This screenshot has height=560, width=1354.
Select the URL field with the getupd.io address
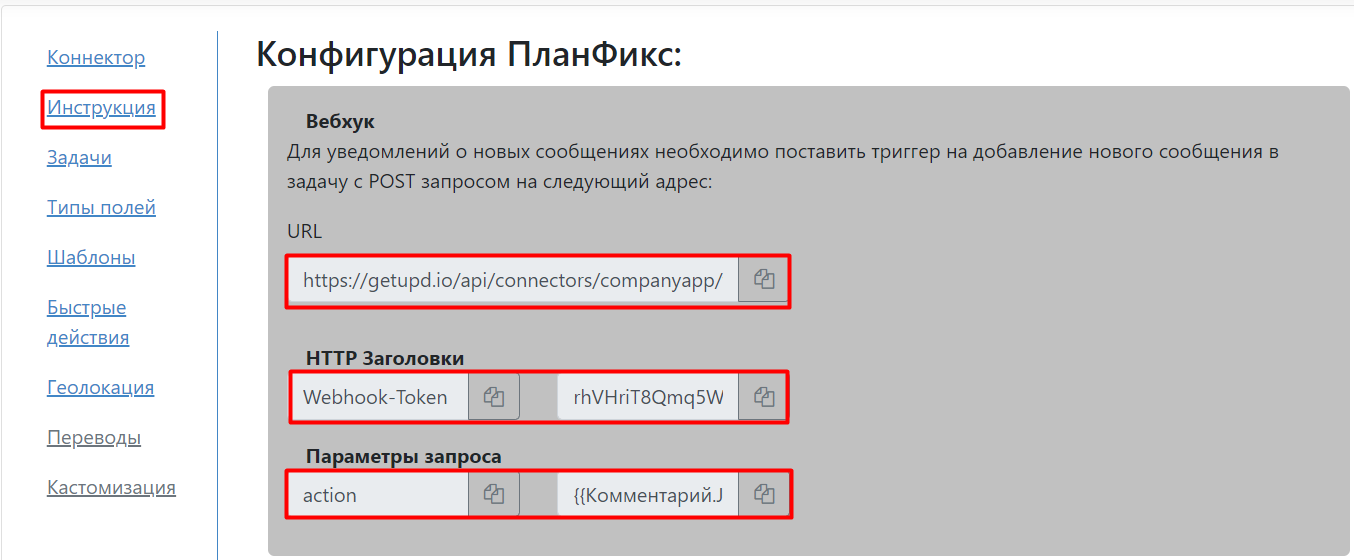coord(514,280)
